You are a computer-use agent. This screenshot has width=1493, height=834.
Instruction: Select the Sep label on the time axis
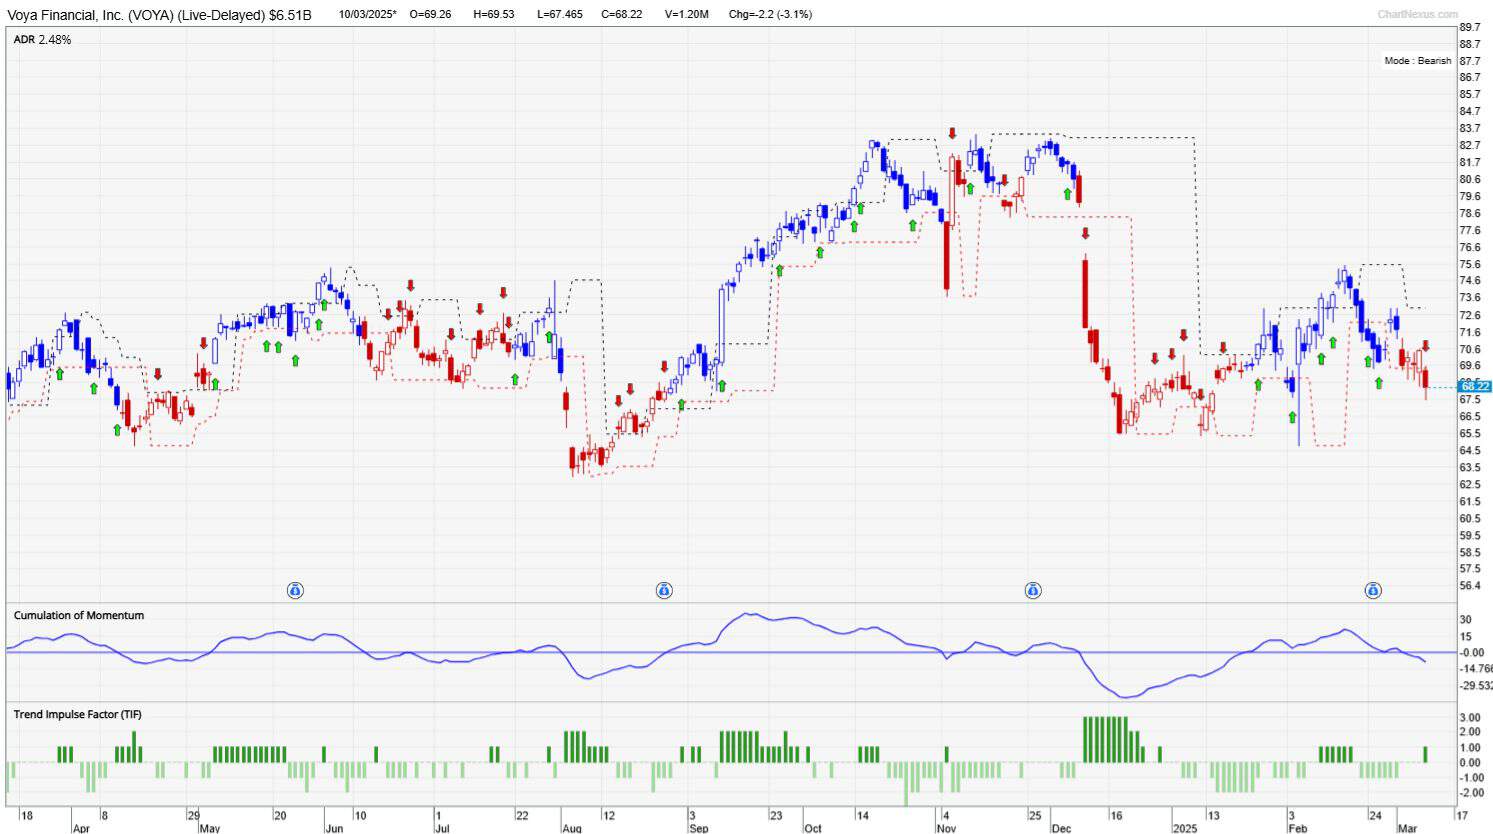click(x=699, y=829)
